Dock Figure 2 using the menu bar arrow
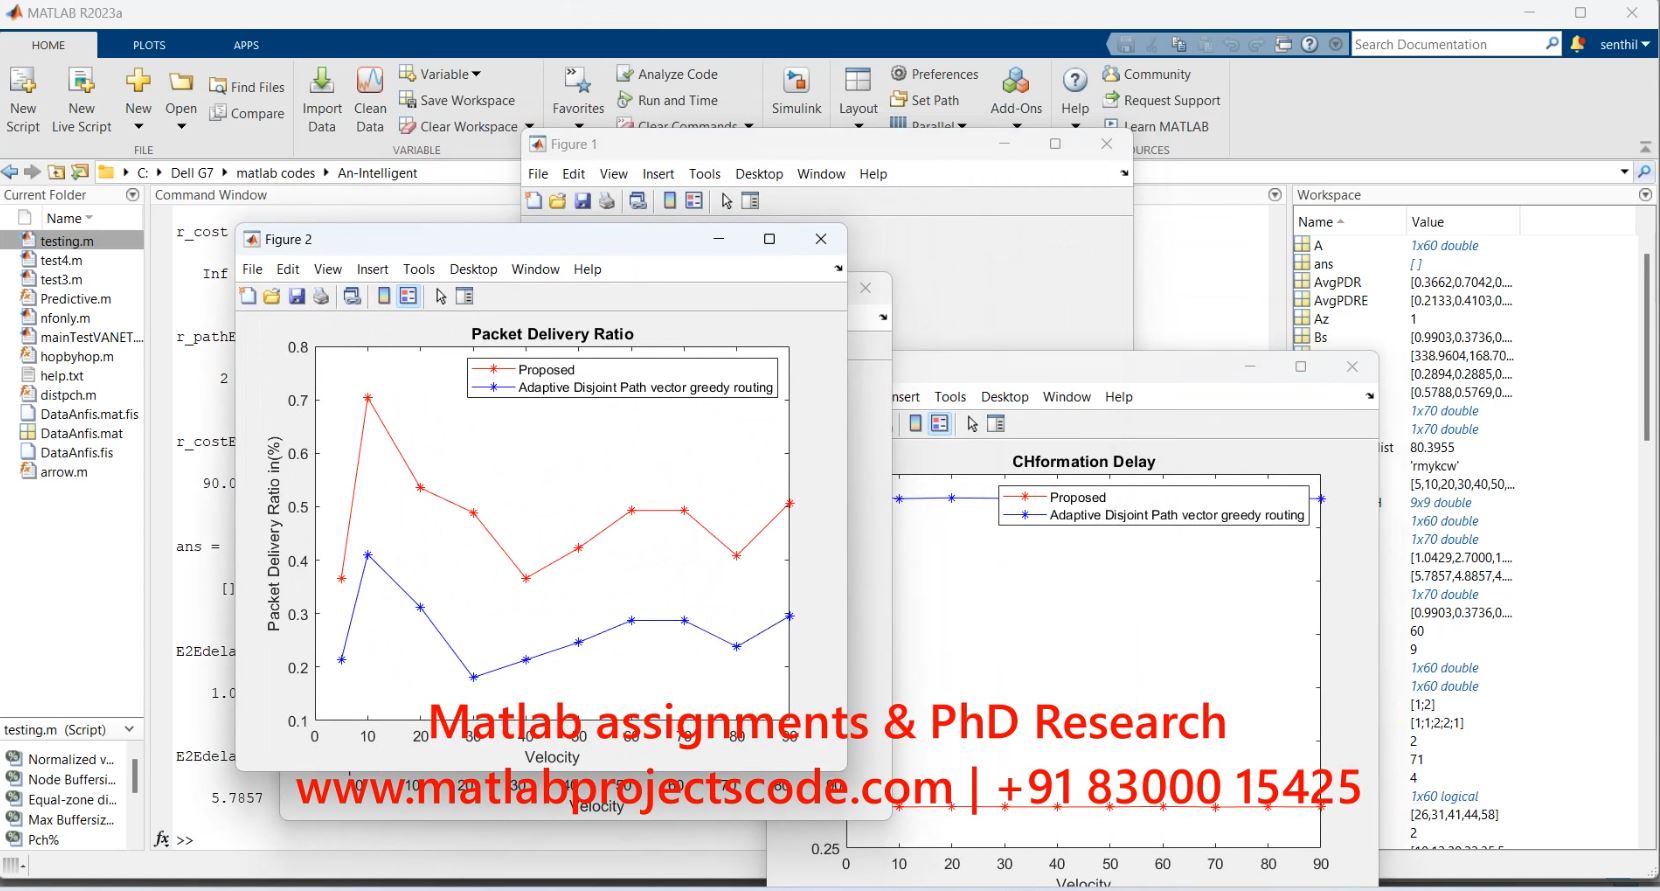The width and height of the screenshot is (1660, 891). point(838,268)
